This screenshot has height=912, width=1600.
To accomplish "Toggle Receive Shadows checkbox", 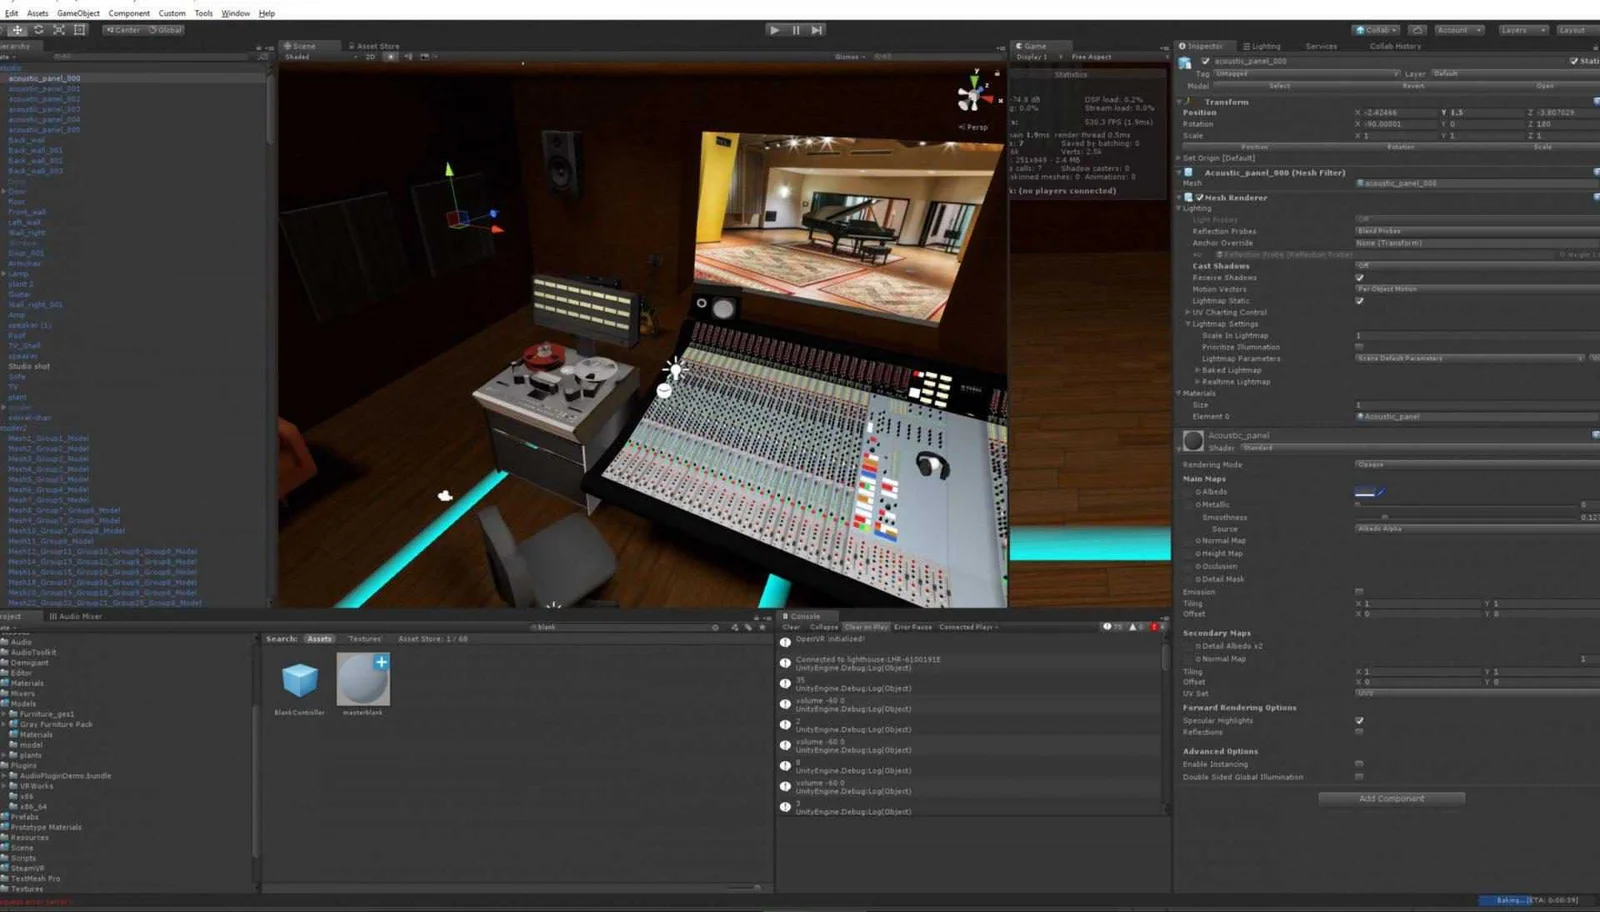I will (x=1359, y=278).
